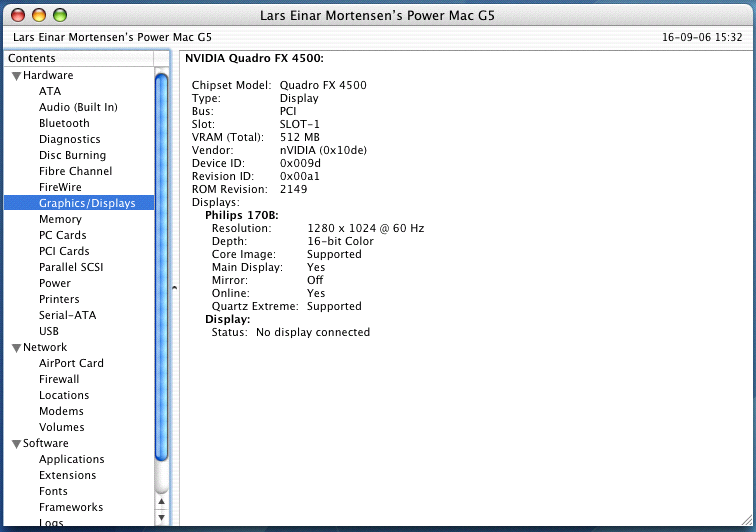This screenshot has width=756, height=532.
Task: Select Diagnostics entry
Action: point(69,139)
